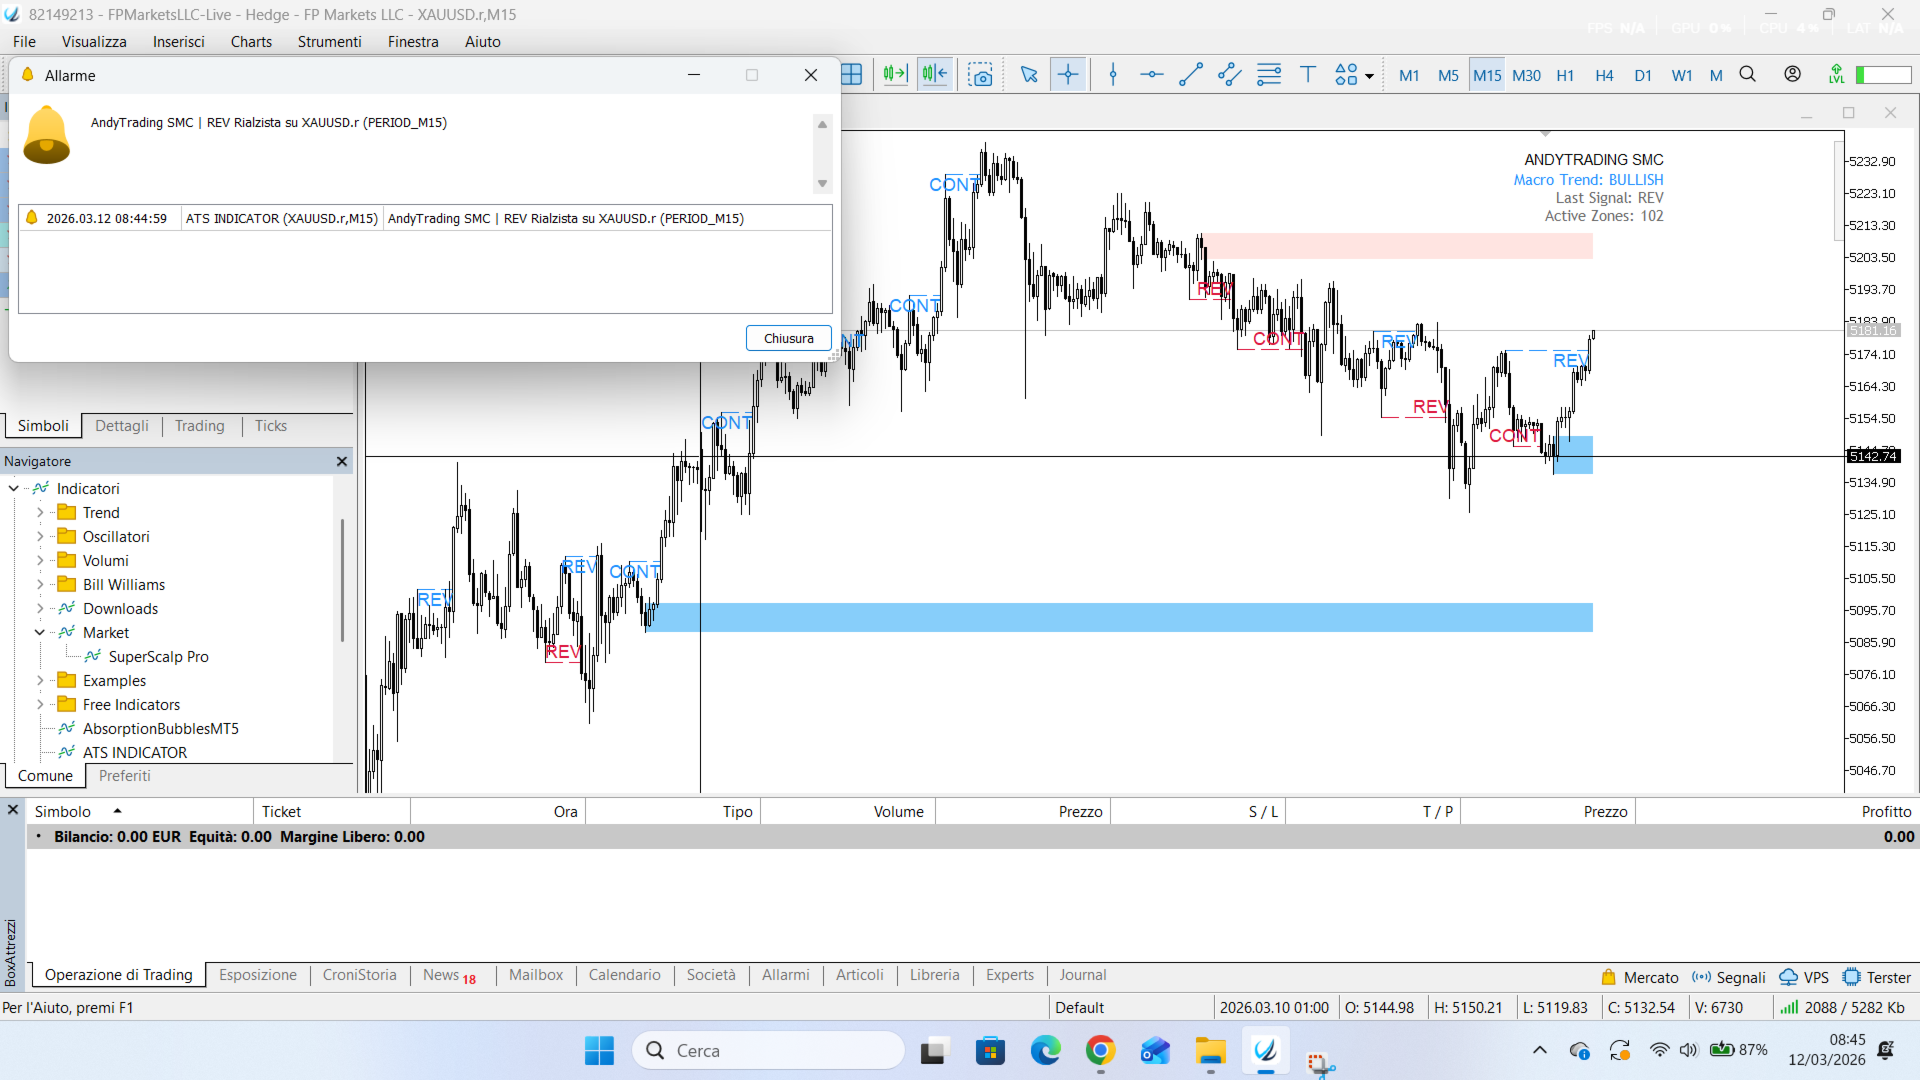Open the account profile icon
Screen dimensions: 1920x1080
tap(1792, 75)
